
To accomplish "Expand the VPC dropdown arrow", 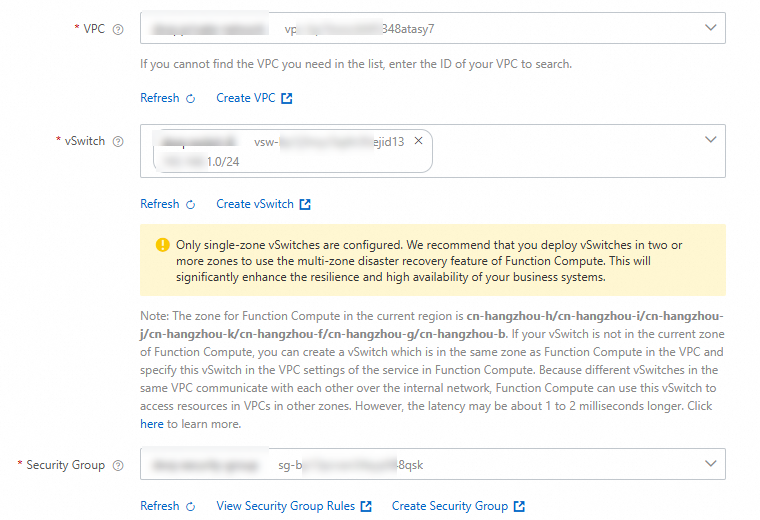I will 710,28.
